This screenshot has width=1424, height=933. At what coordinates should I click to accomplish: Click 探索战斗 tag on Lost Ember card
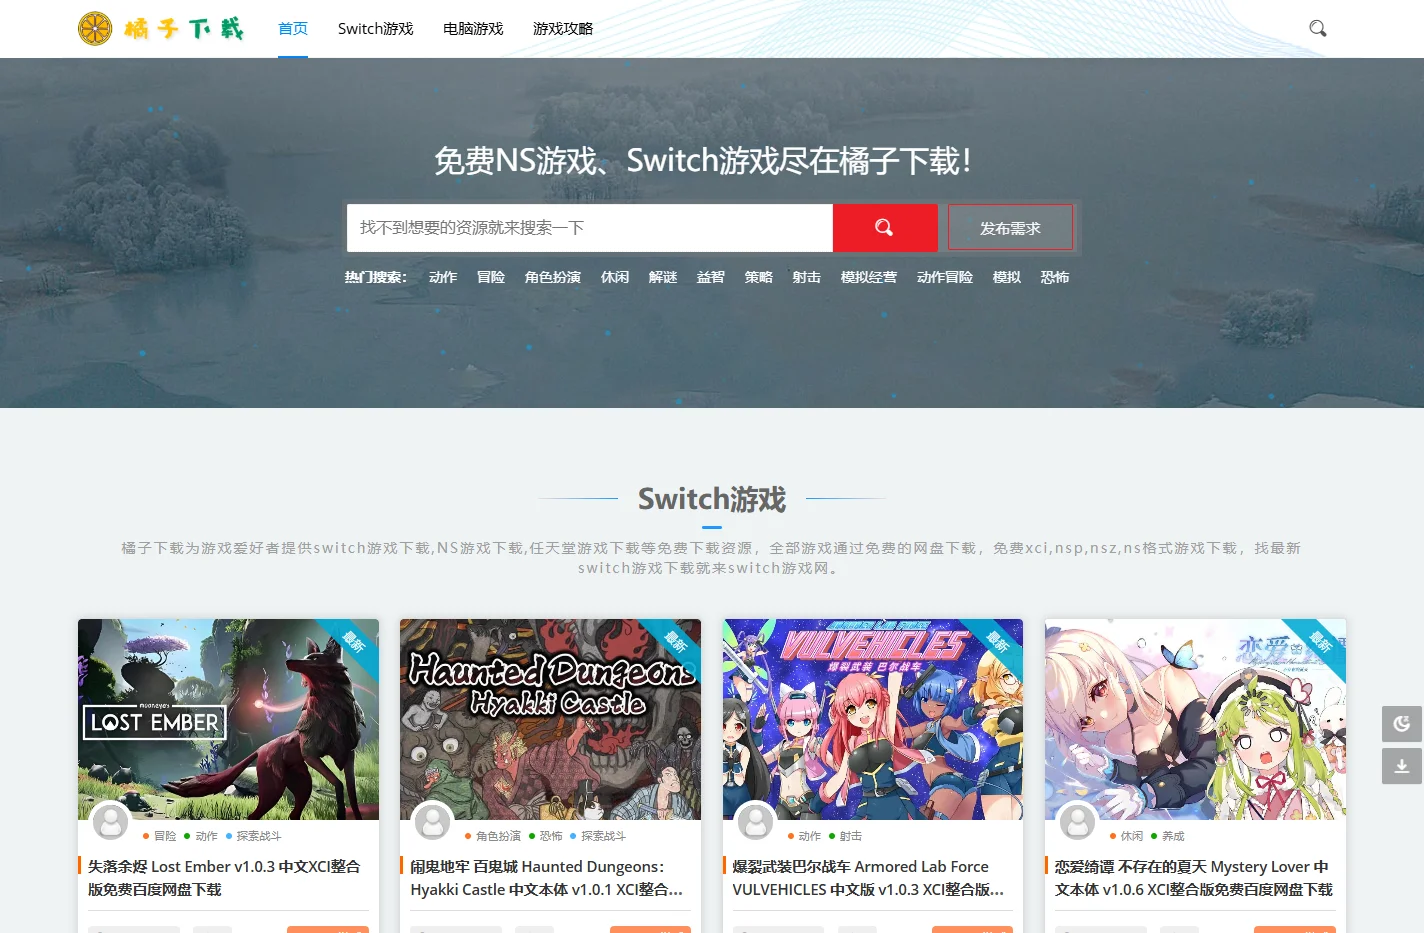pos(259,836)
